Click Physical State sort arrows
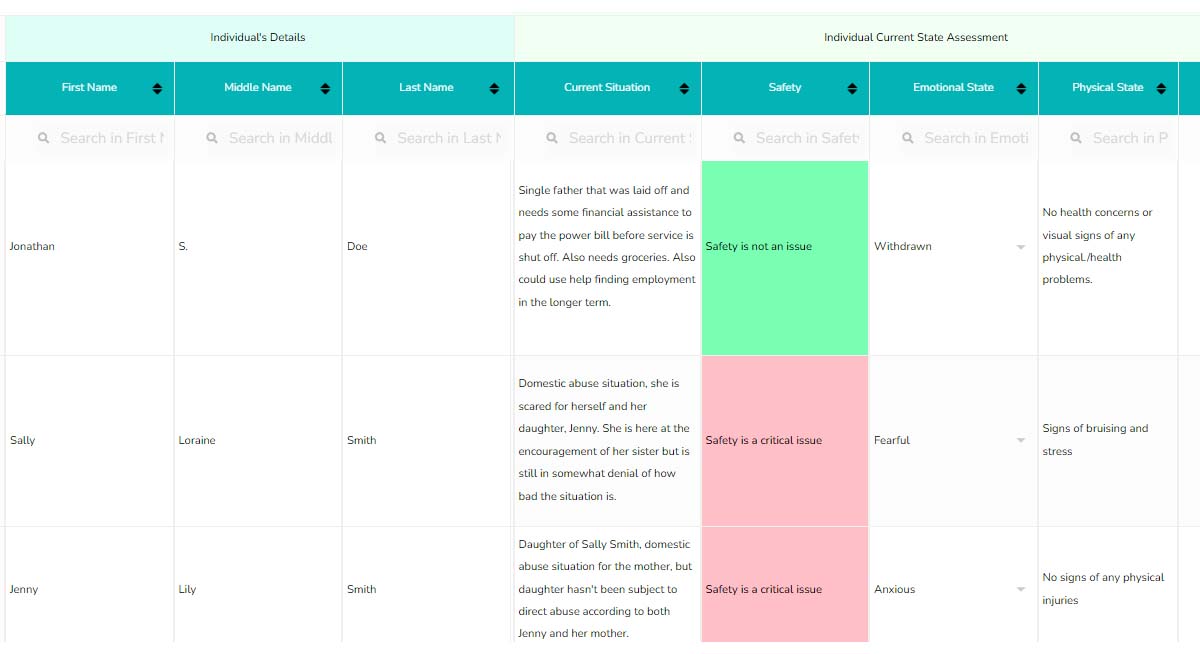 1161,88
